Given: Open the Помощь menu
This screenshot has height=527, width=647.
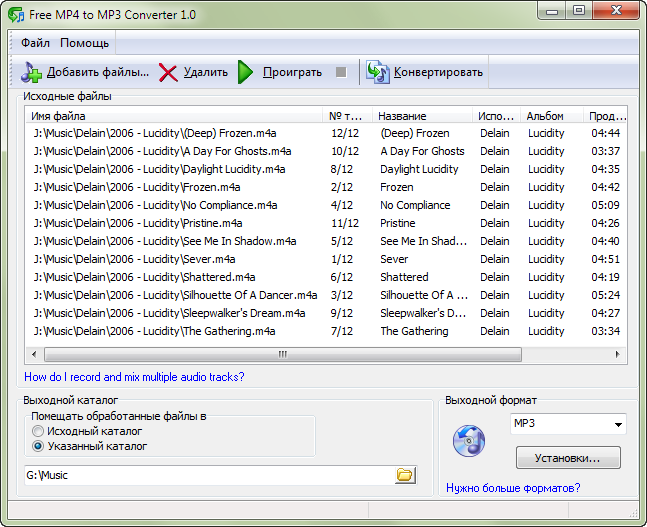Looking at the screenshot, I should point(85,43).
